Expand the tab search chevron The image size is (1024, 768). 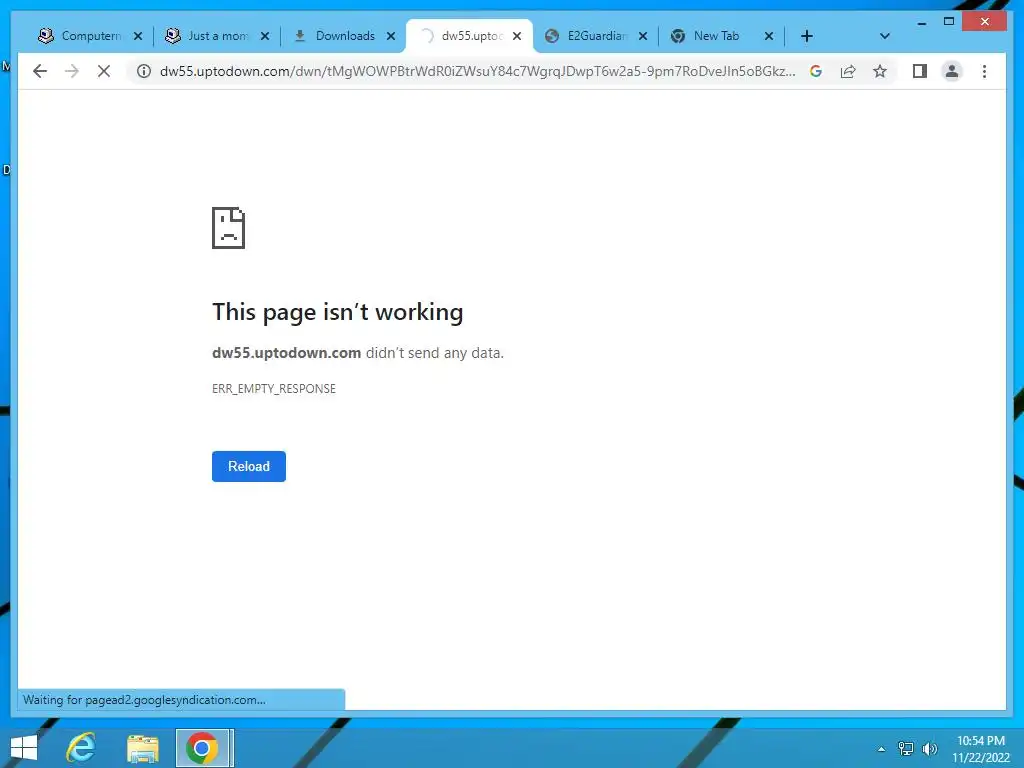tap(884, 36)
